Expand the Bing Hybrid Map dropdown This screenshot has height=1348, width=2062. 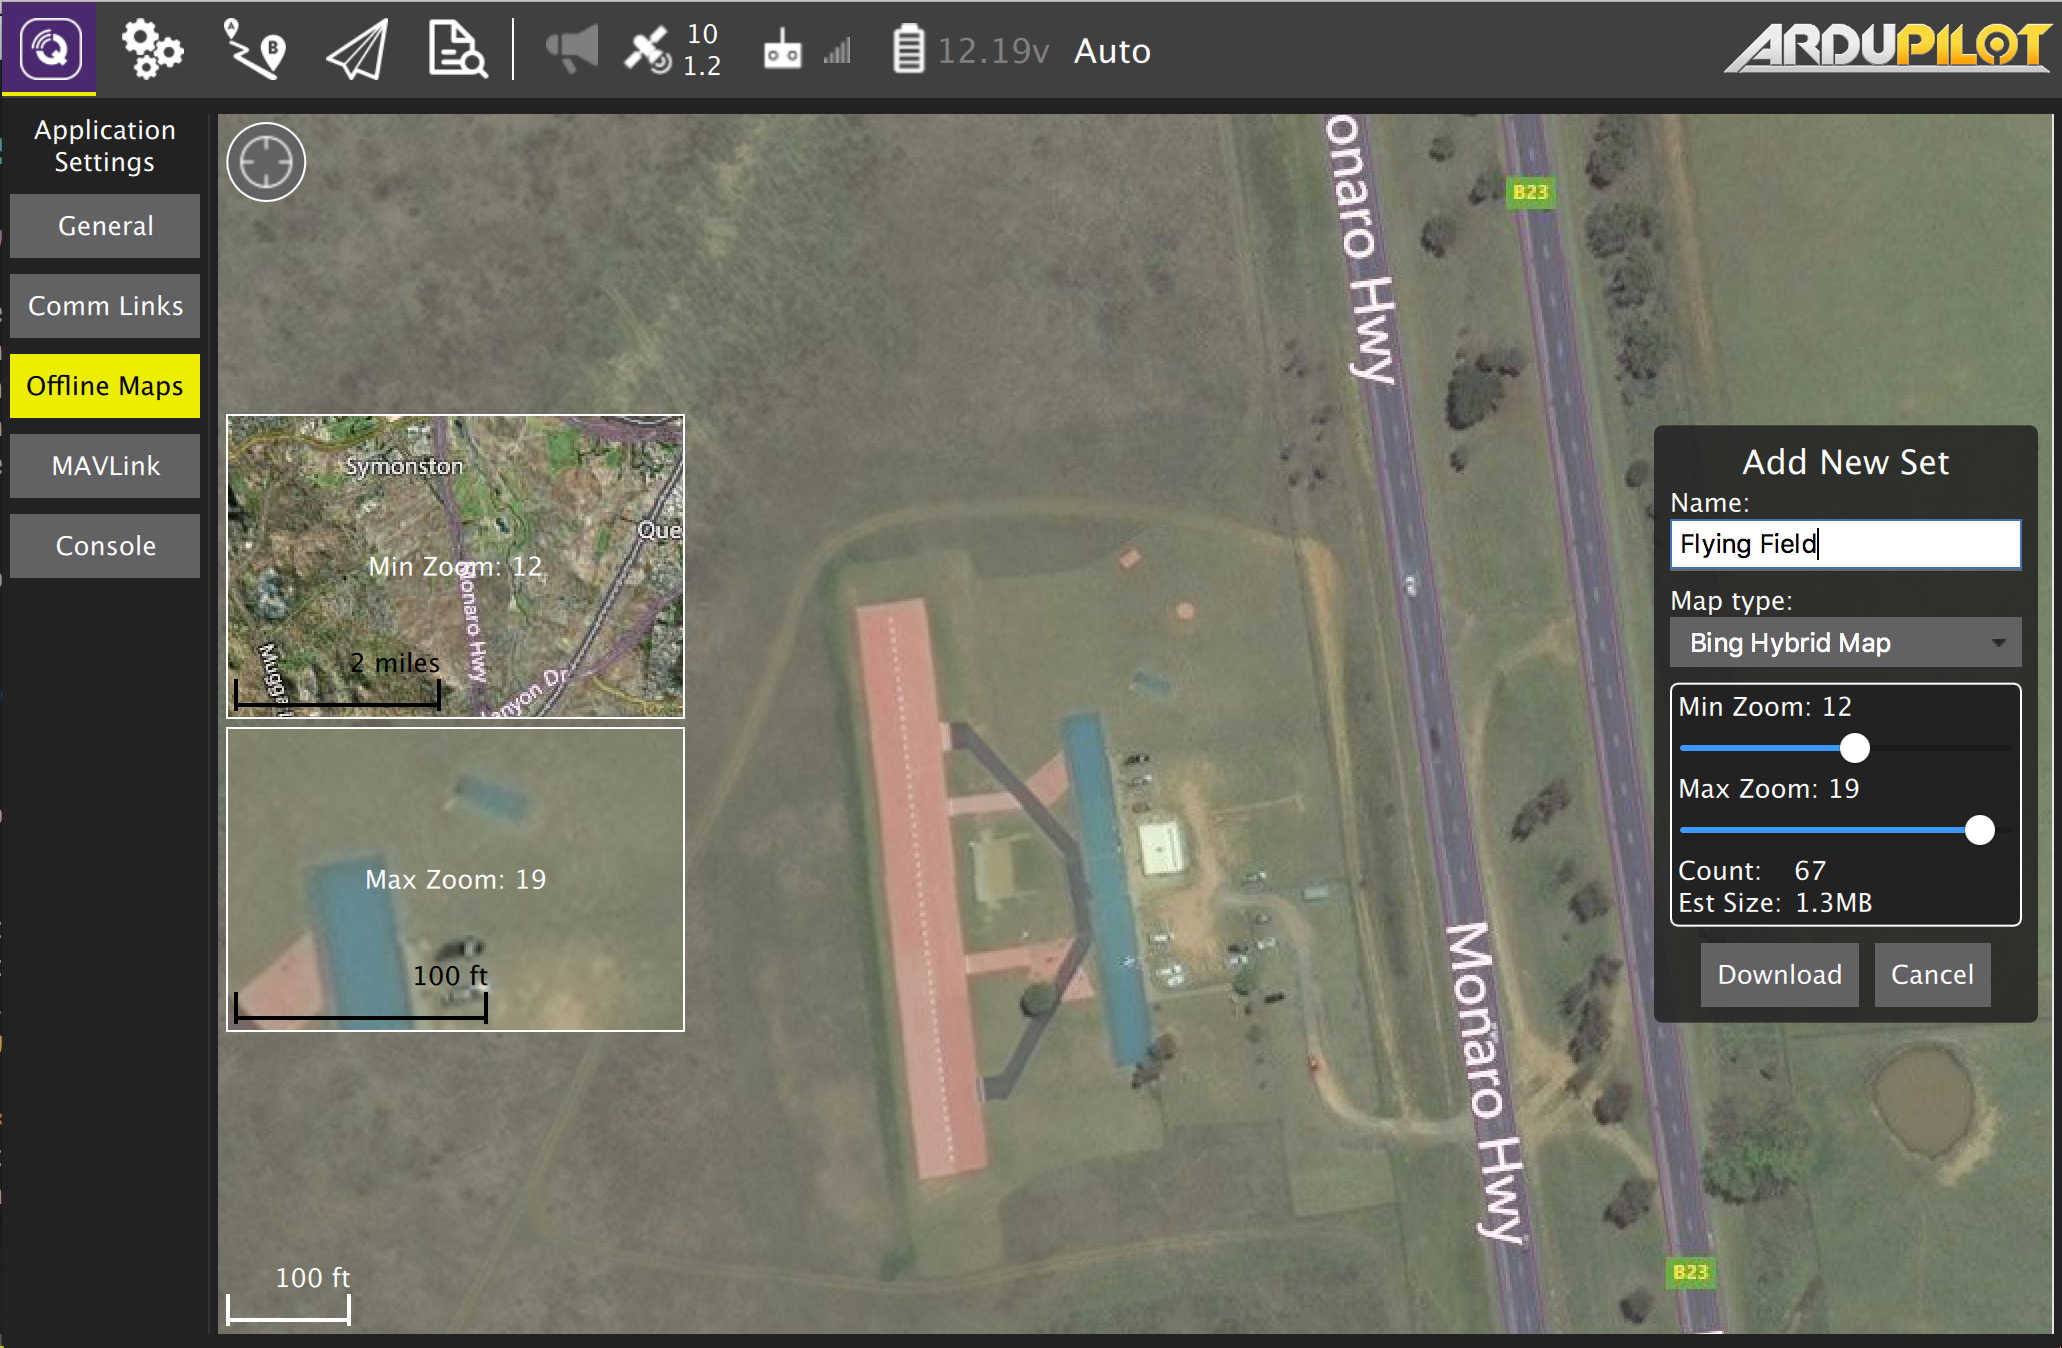click(x=1845, y=643)
